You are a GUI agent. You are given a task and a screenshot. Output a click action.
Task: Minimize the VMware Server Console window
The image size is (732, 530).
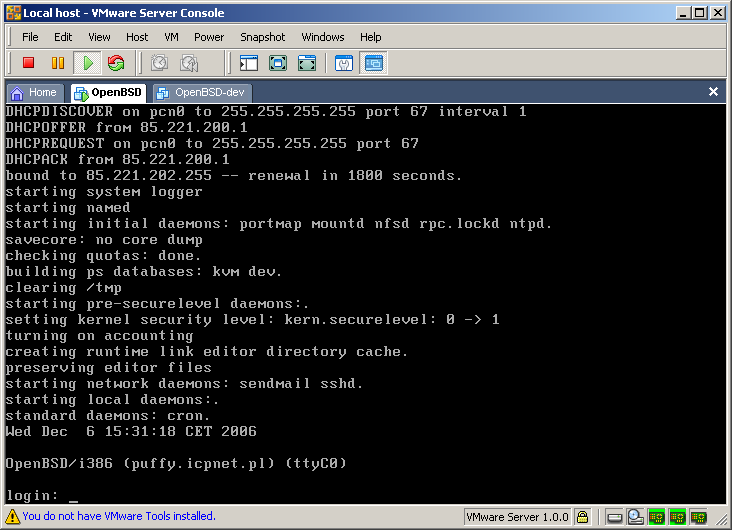683,13
